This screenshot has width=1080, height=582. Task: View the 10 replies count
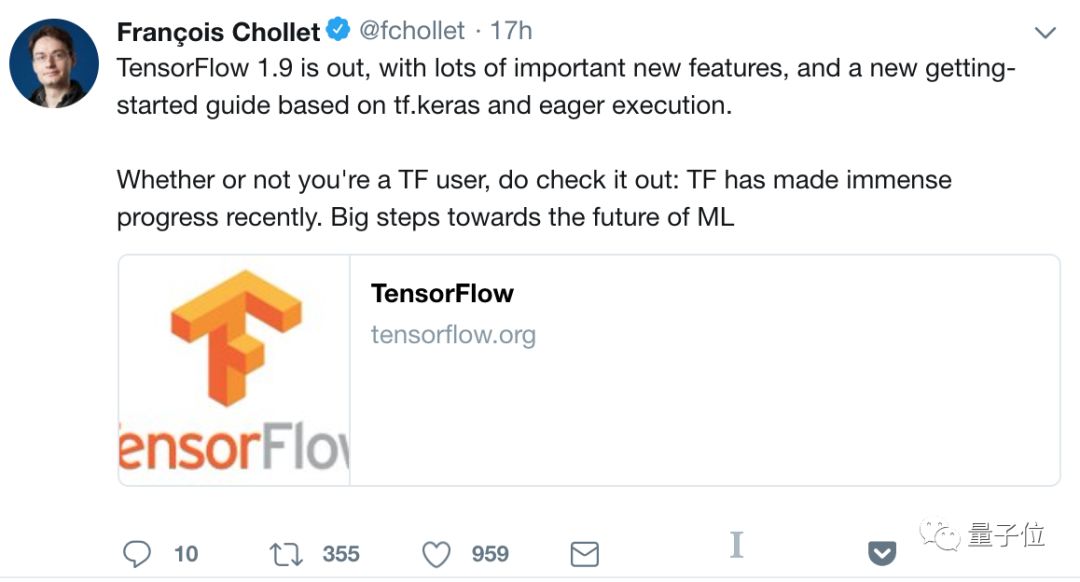click(186, 553)
